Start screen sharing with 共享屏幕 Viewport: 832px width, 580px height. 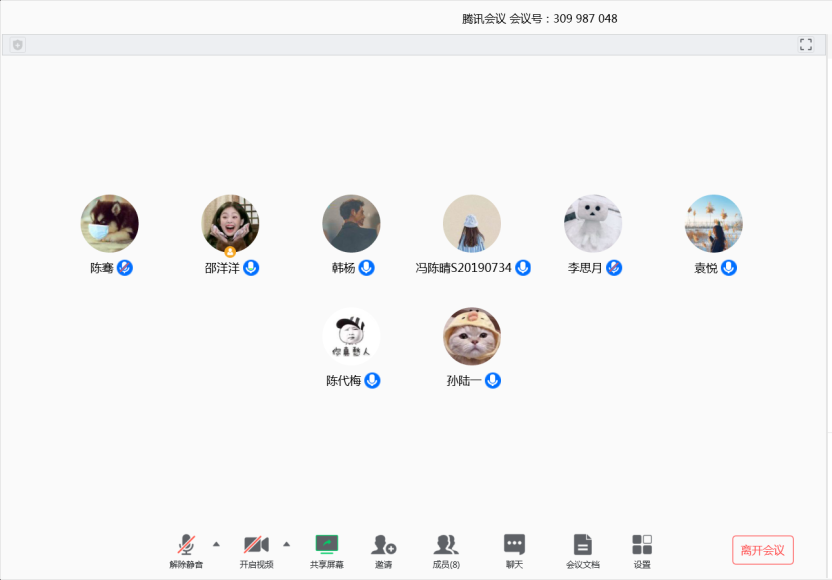326,549
